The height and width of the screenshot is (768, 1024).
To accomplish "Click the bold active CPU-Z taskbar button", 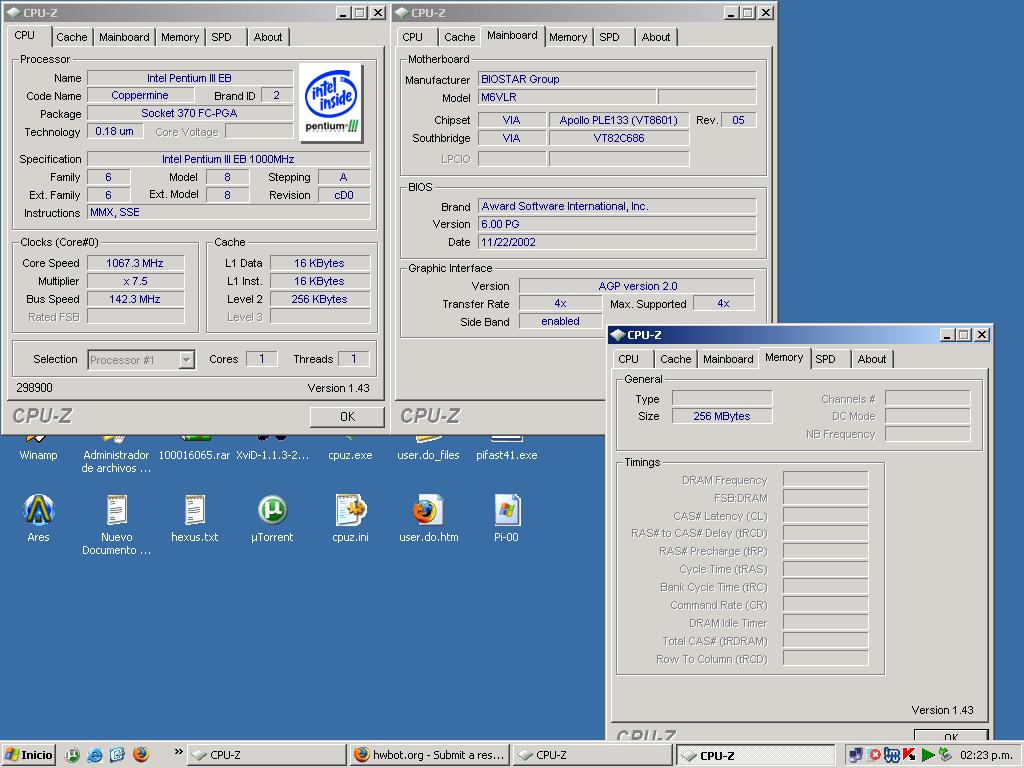I will [x=756, y=756].
